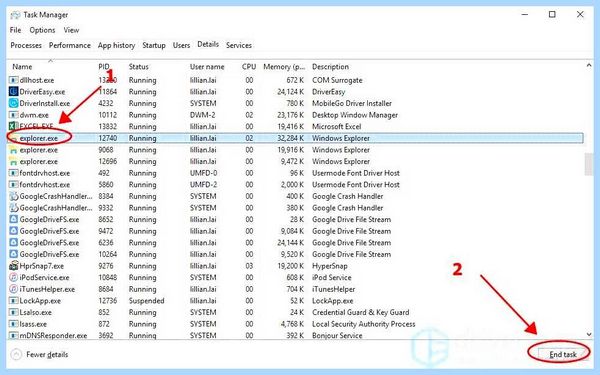This screenshot has width=600, height=375.
Task: Switch to the Startup tab
Action: coord(154,45)
